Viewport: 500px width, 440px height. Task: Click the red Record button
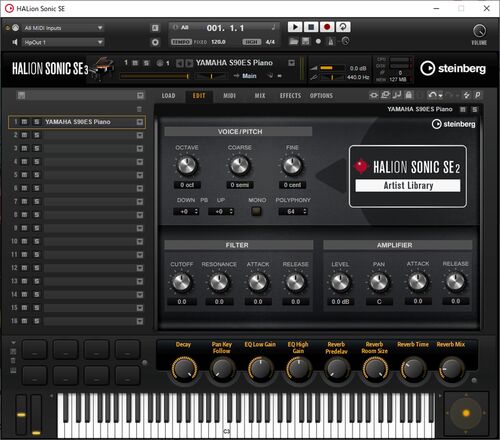[x=327, y=27]
